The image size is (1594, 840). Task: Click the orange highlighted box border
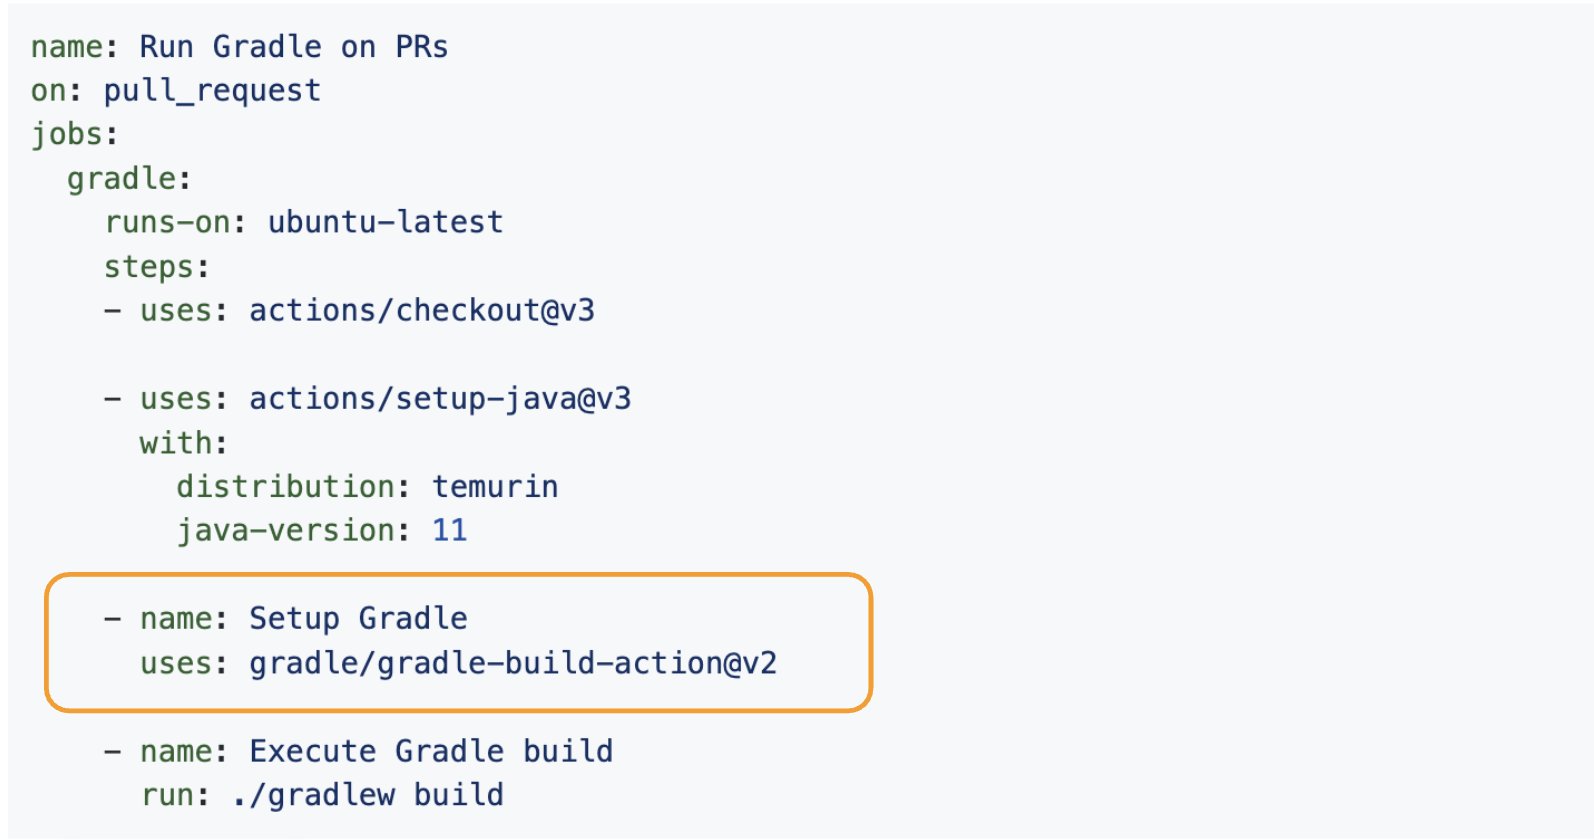459,575
